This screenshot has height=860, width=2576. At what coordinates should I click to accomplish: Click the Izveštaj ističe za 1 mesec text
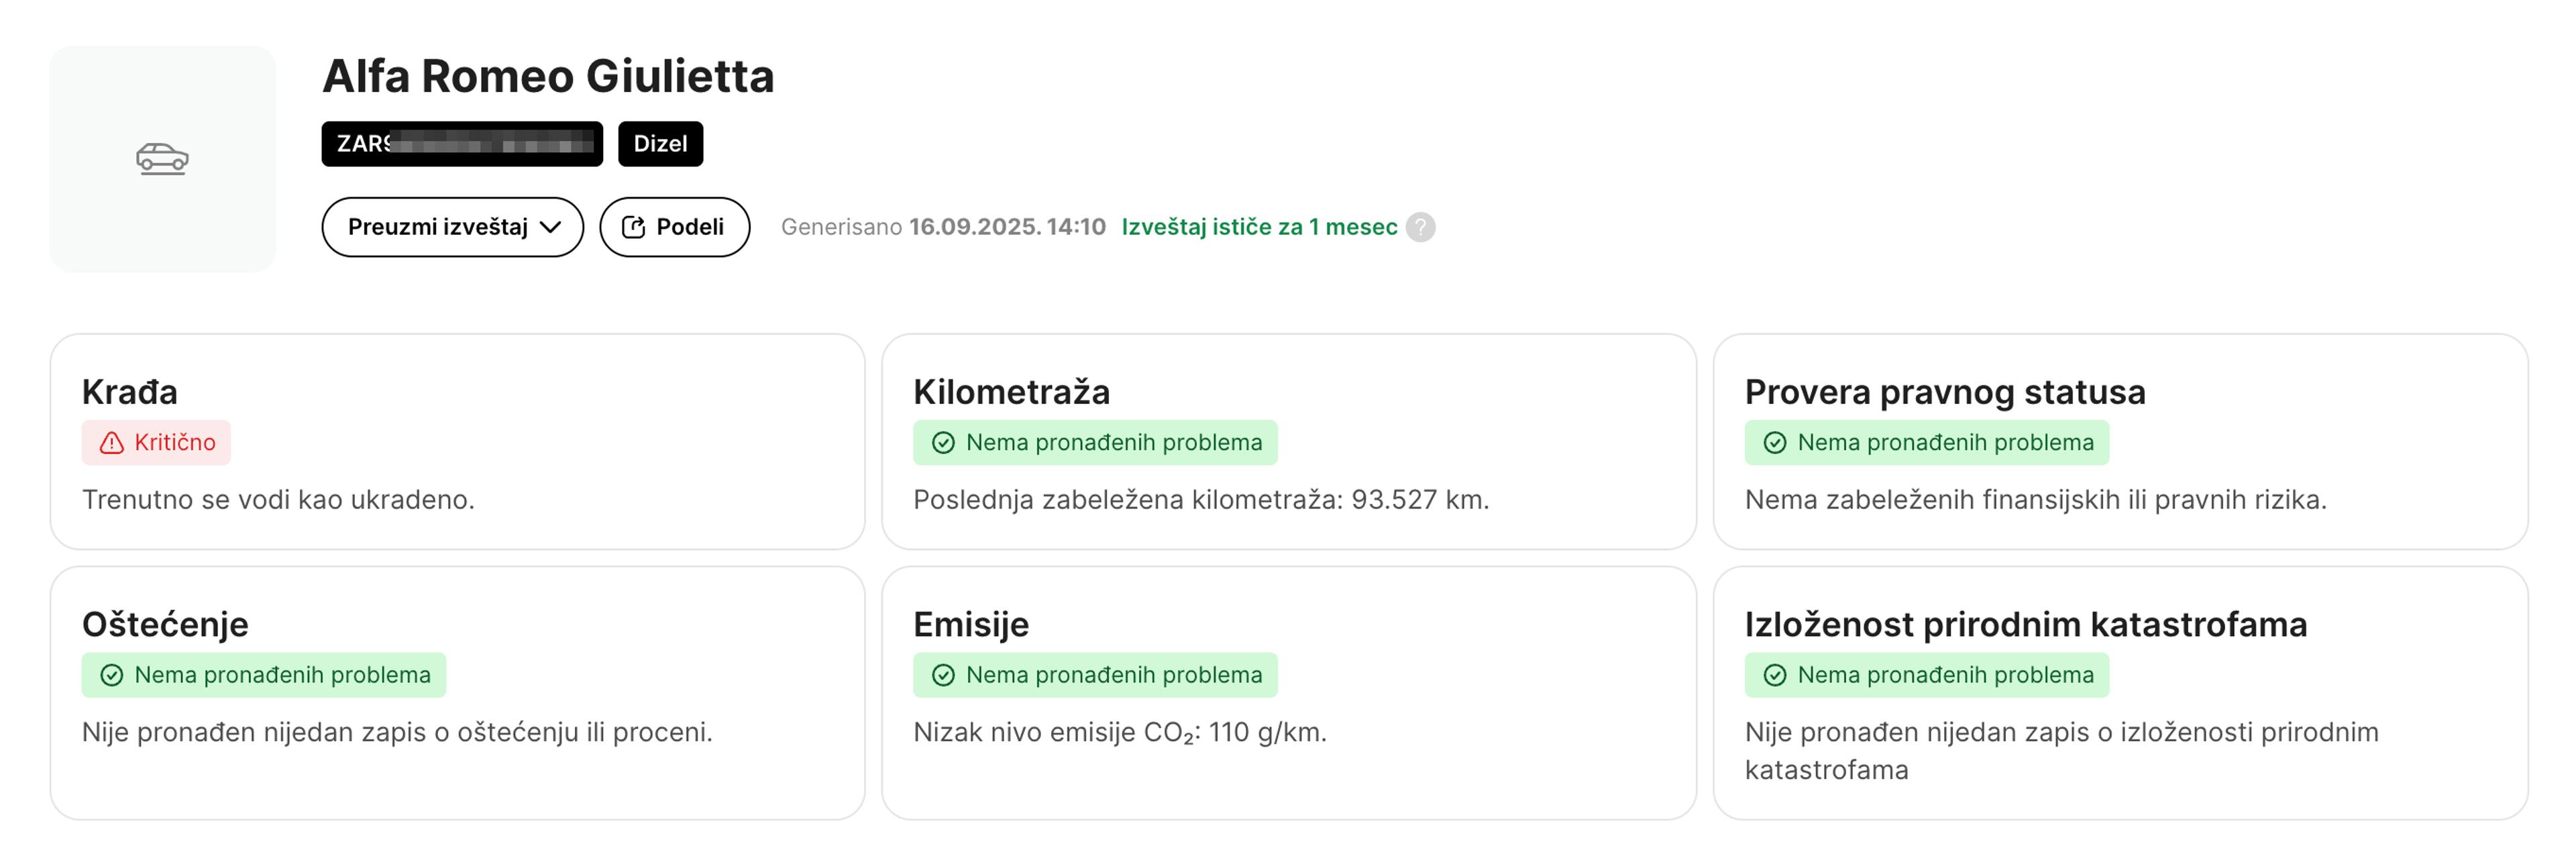[1258, 227]
